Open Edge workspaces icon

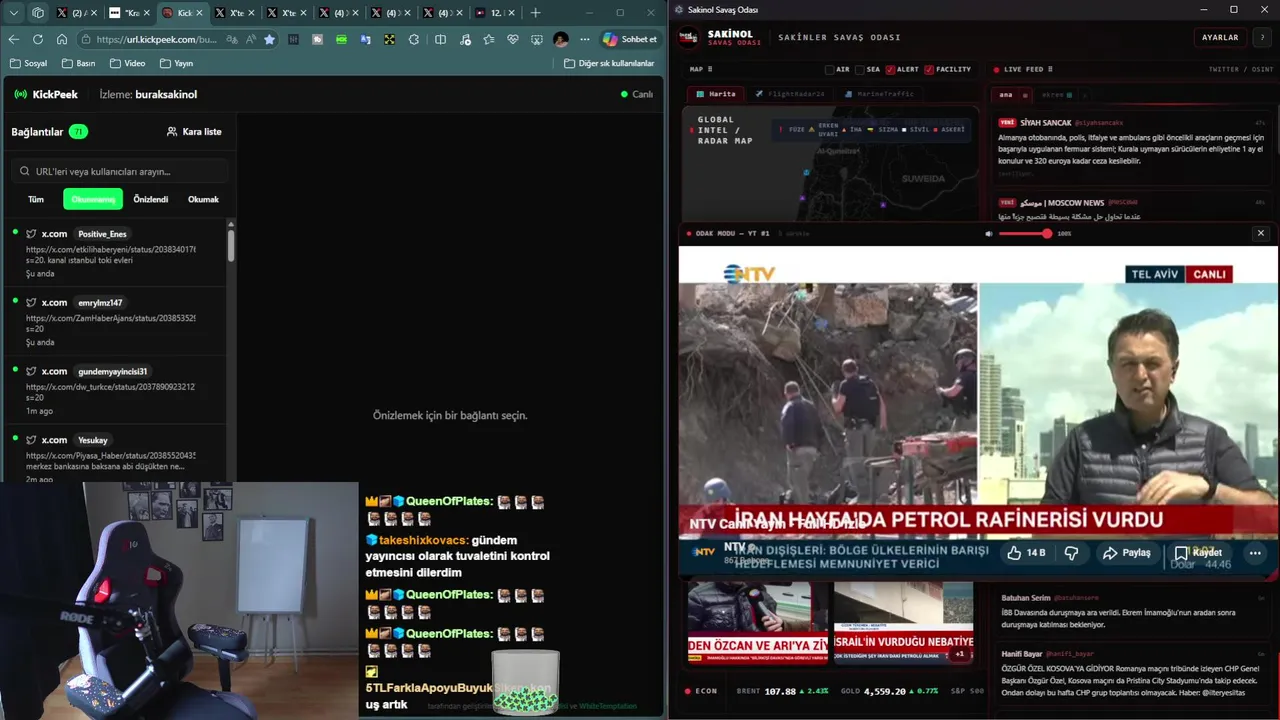point(38,13)
